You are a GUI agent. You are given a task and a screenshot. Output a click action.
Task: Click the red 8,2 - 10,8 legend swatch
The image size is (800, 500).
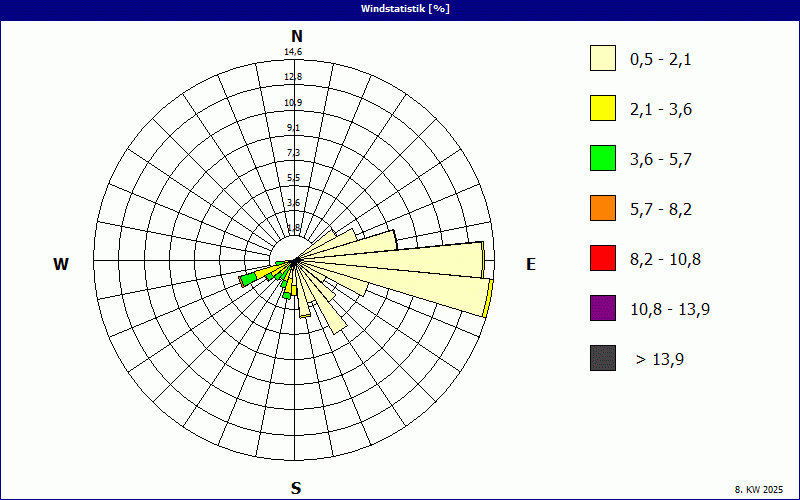pos(603,258)
